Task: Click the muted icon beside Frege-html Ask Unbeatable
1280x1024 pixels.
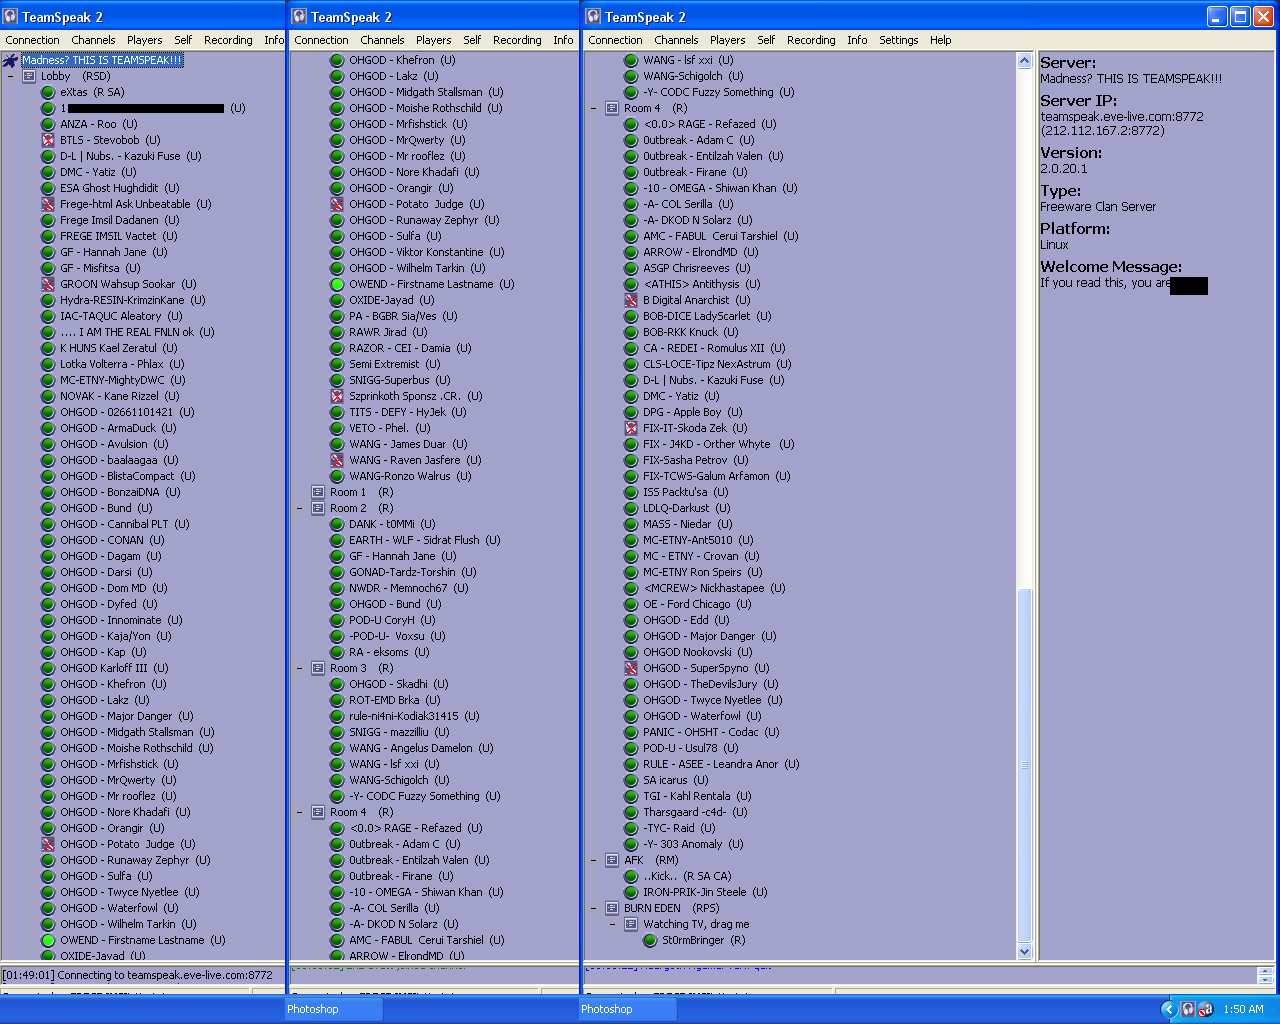Action: (x=48, y=204)
